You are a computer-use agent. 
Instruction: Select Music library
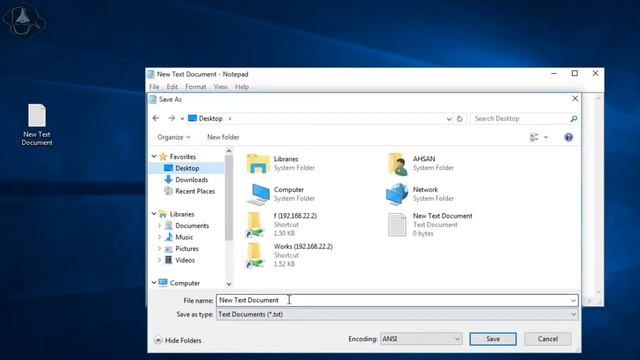pos(184,237)
